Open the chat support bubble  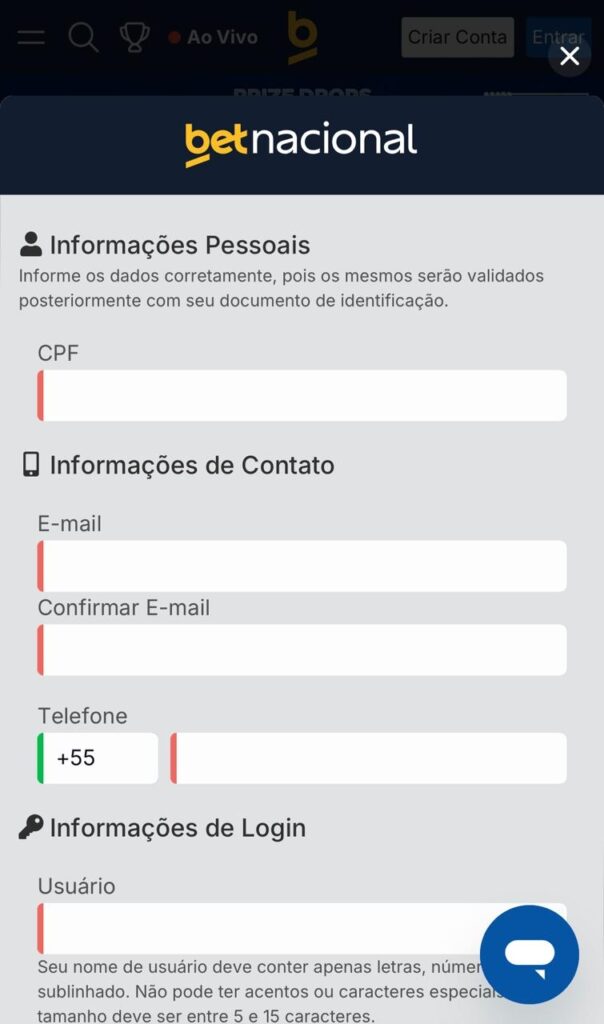click(x=529, y=953)
